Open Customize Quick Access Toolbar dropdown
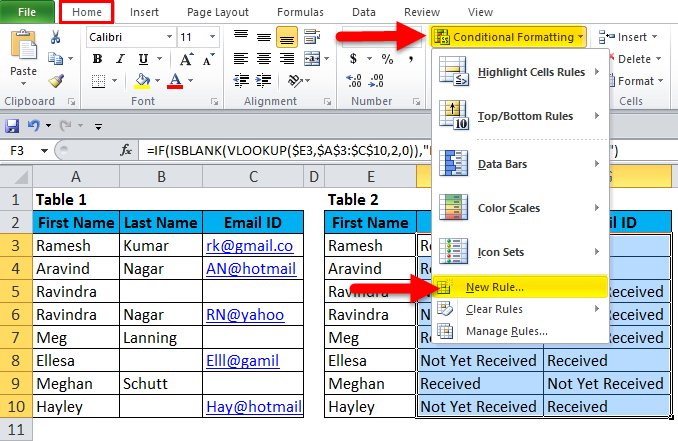 point(99,127)
